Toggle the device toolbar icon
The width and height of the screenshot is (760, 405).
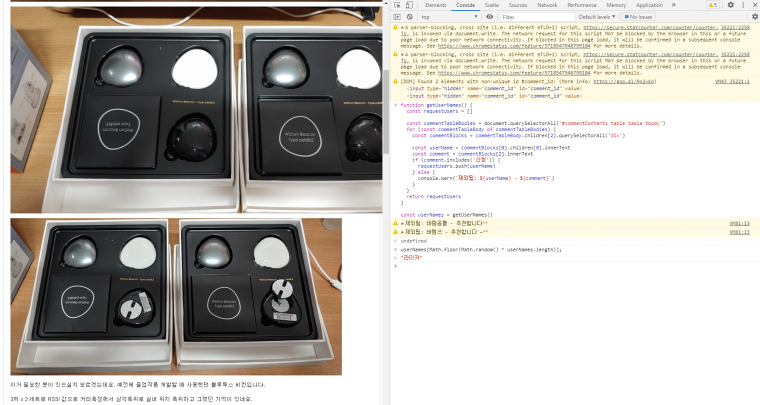[409, 5]
